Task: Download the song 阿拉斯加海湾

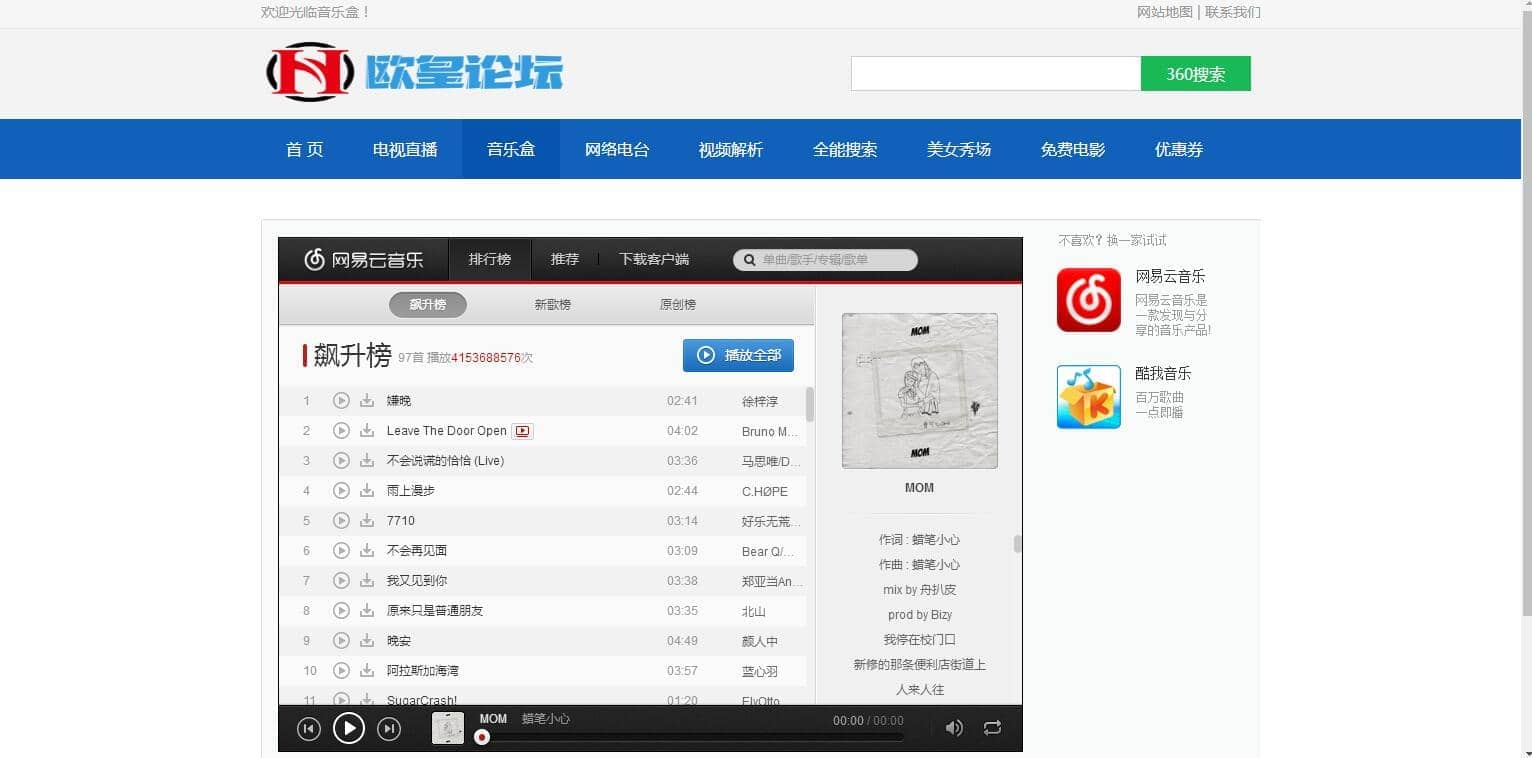Action: pyautogui.click(x=367, y=671)
